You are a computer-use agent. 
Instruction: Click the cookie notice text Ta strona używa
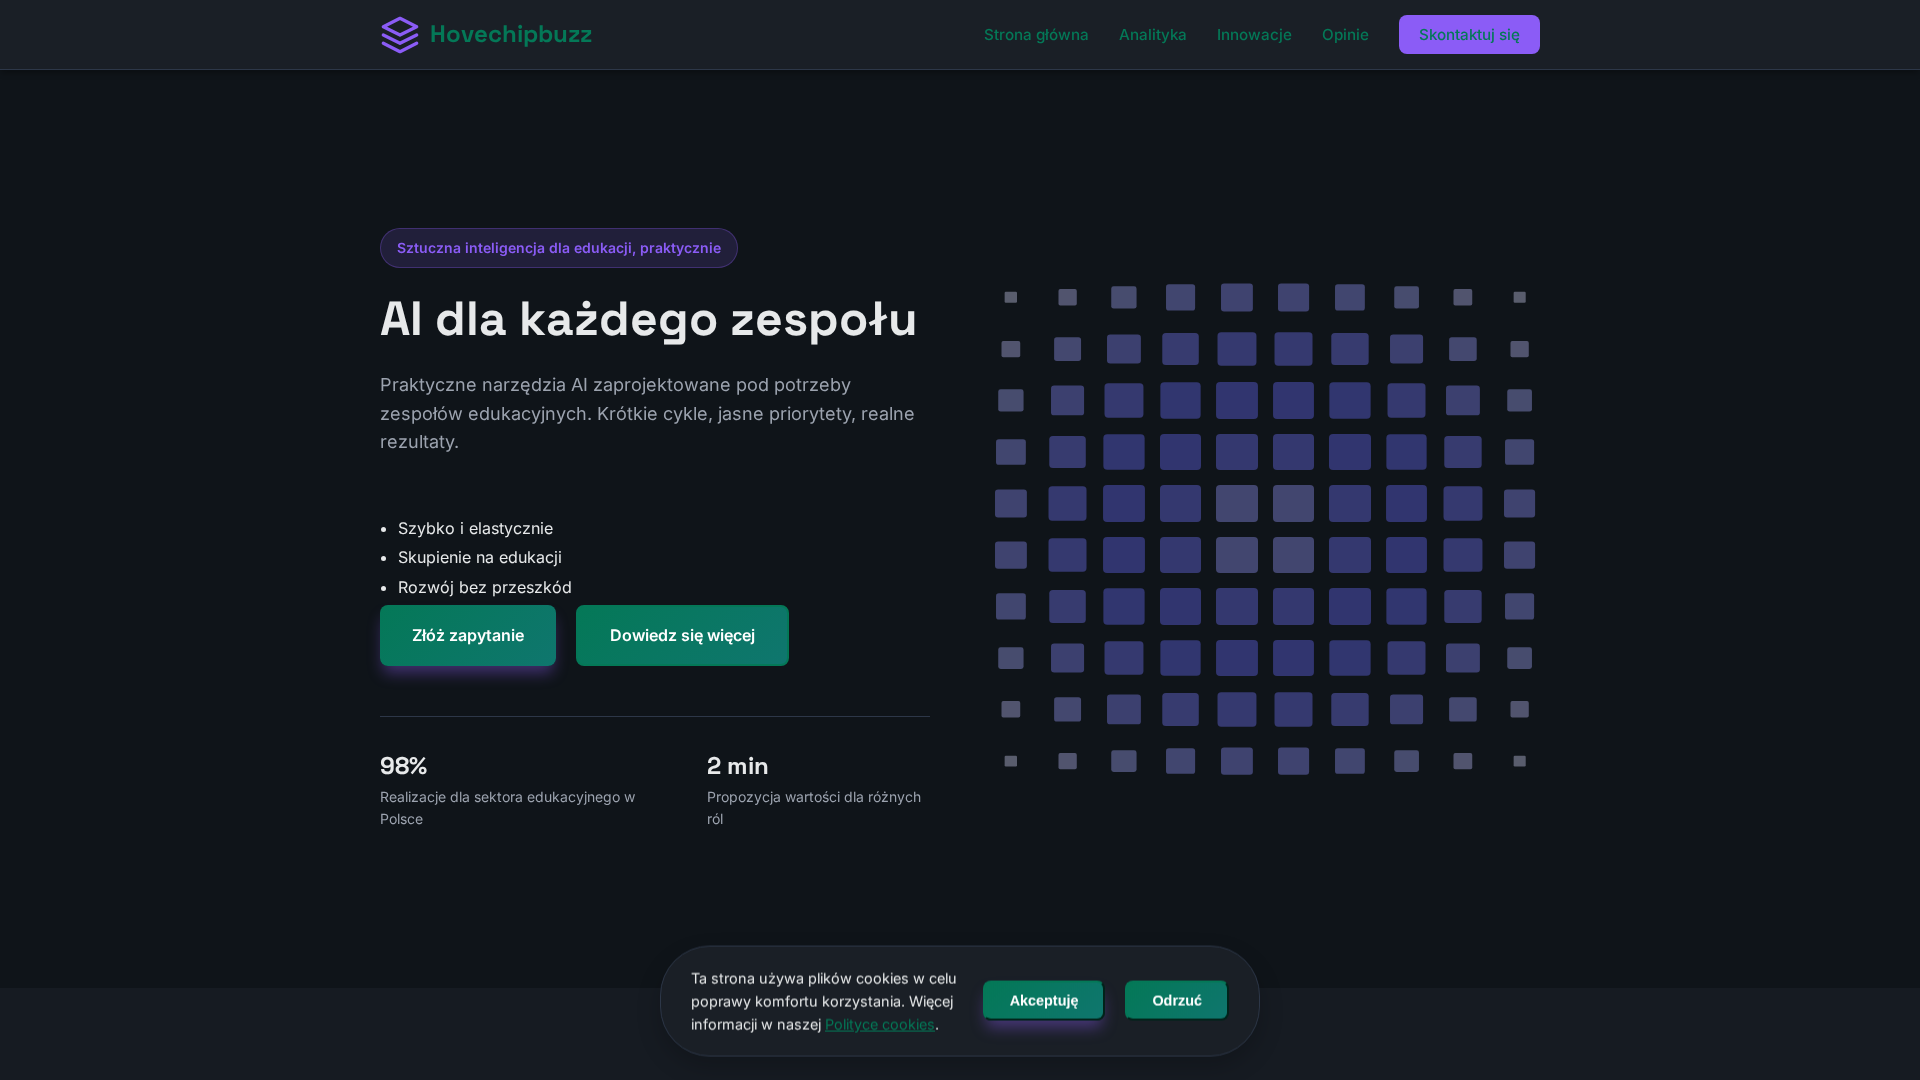tap(824, 1001)
